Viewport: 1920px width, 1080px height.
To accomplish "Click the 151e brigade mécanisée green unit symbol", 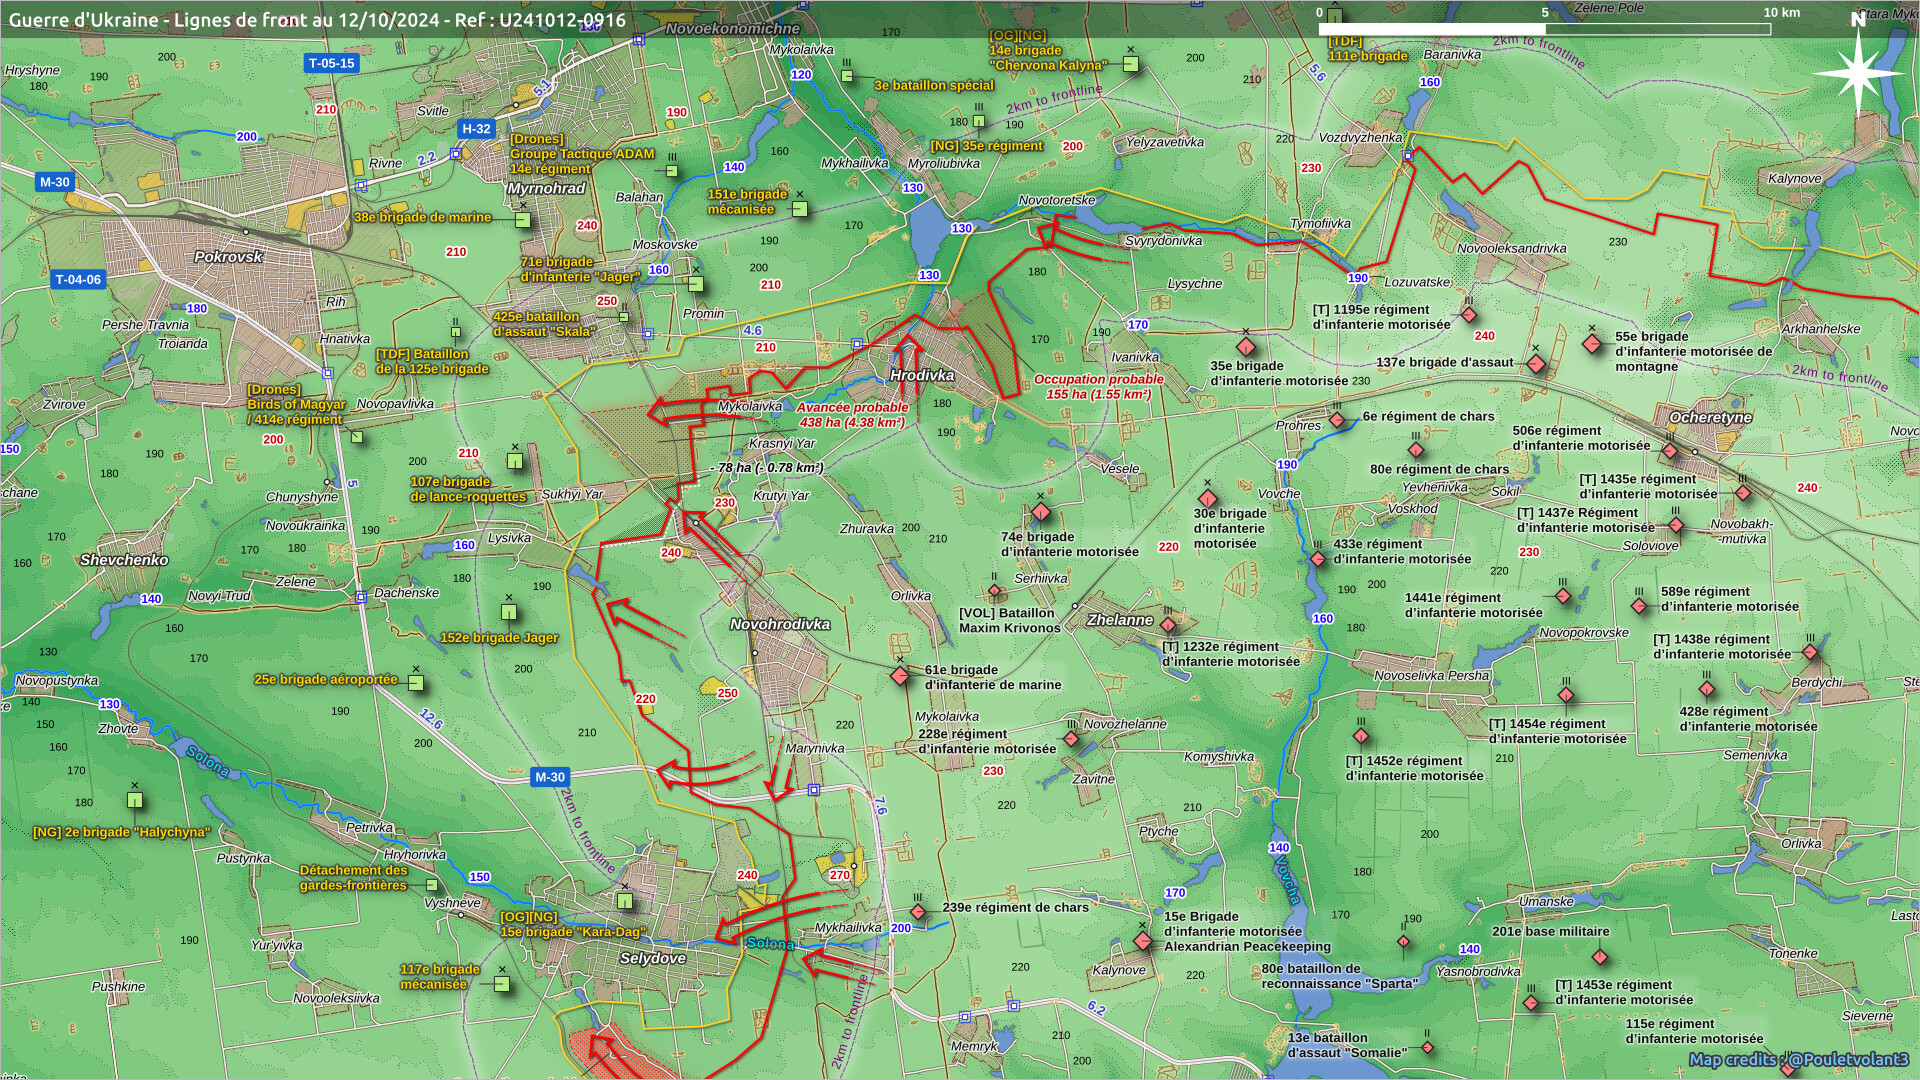I will click(x=799, y=209).
